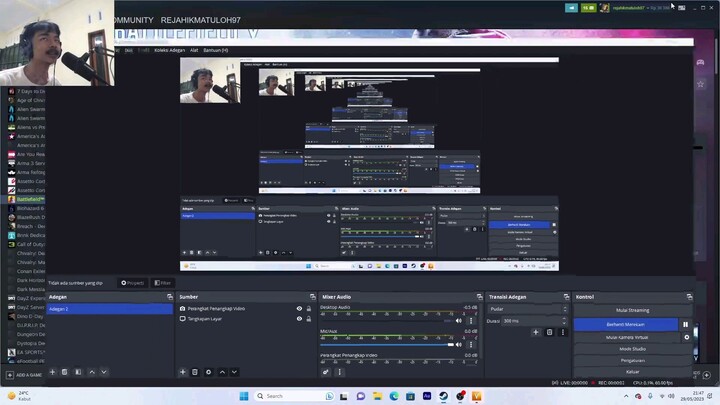The image size is (720, 405).
Task: Toggle lock on Perangkat Penangkap Video
Action: pos(308,309)
